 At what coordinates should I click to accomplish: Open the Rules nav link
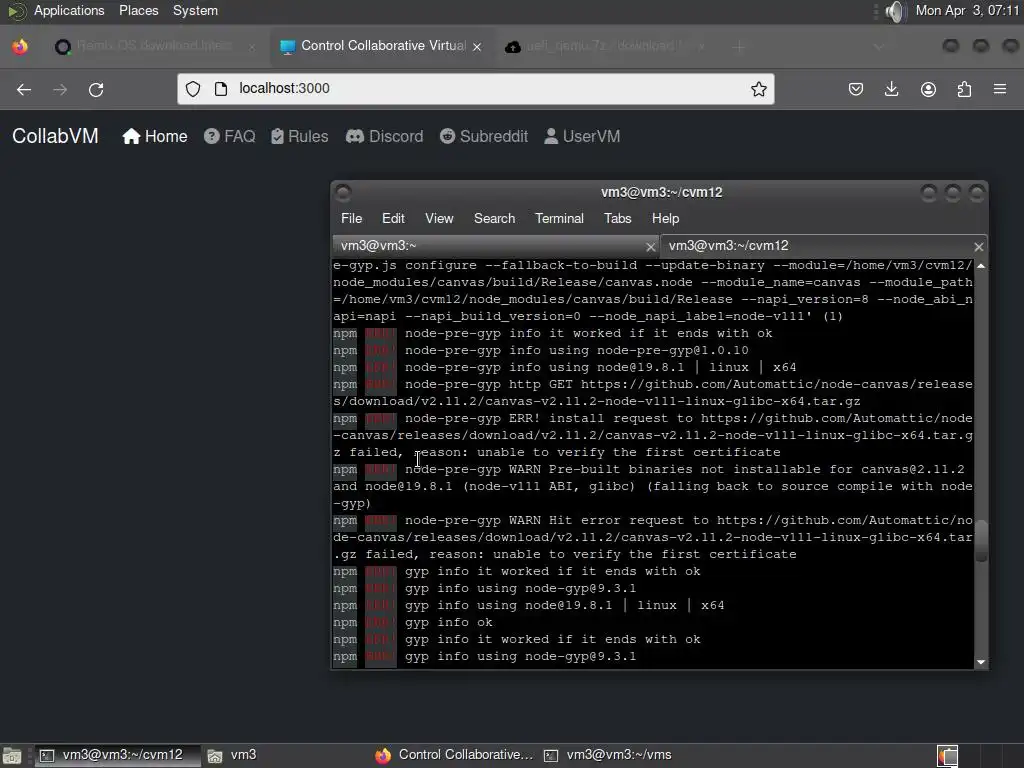click(300, 136)
